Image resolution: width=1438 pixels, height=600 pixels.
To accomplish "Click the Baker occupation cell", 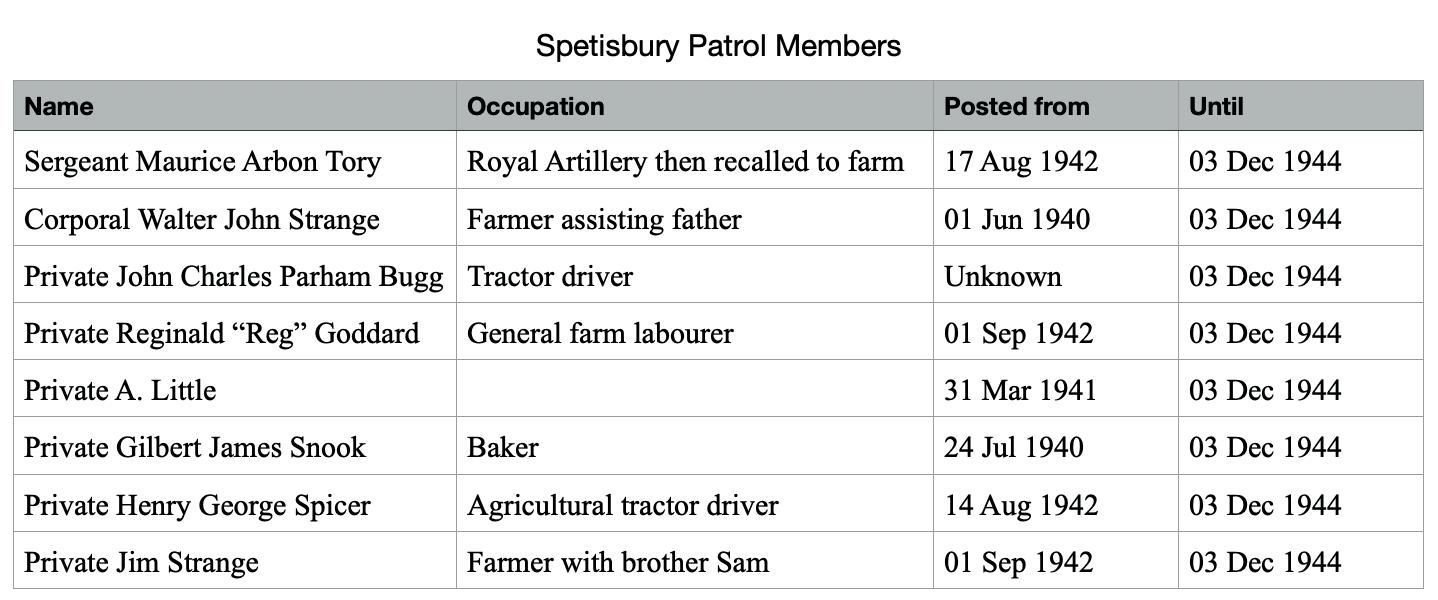I will point(502,447).
